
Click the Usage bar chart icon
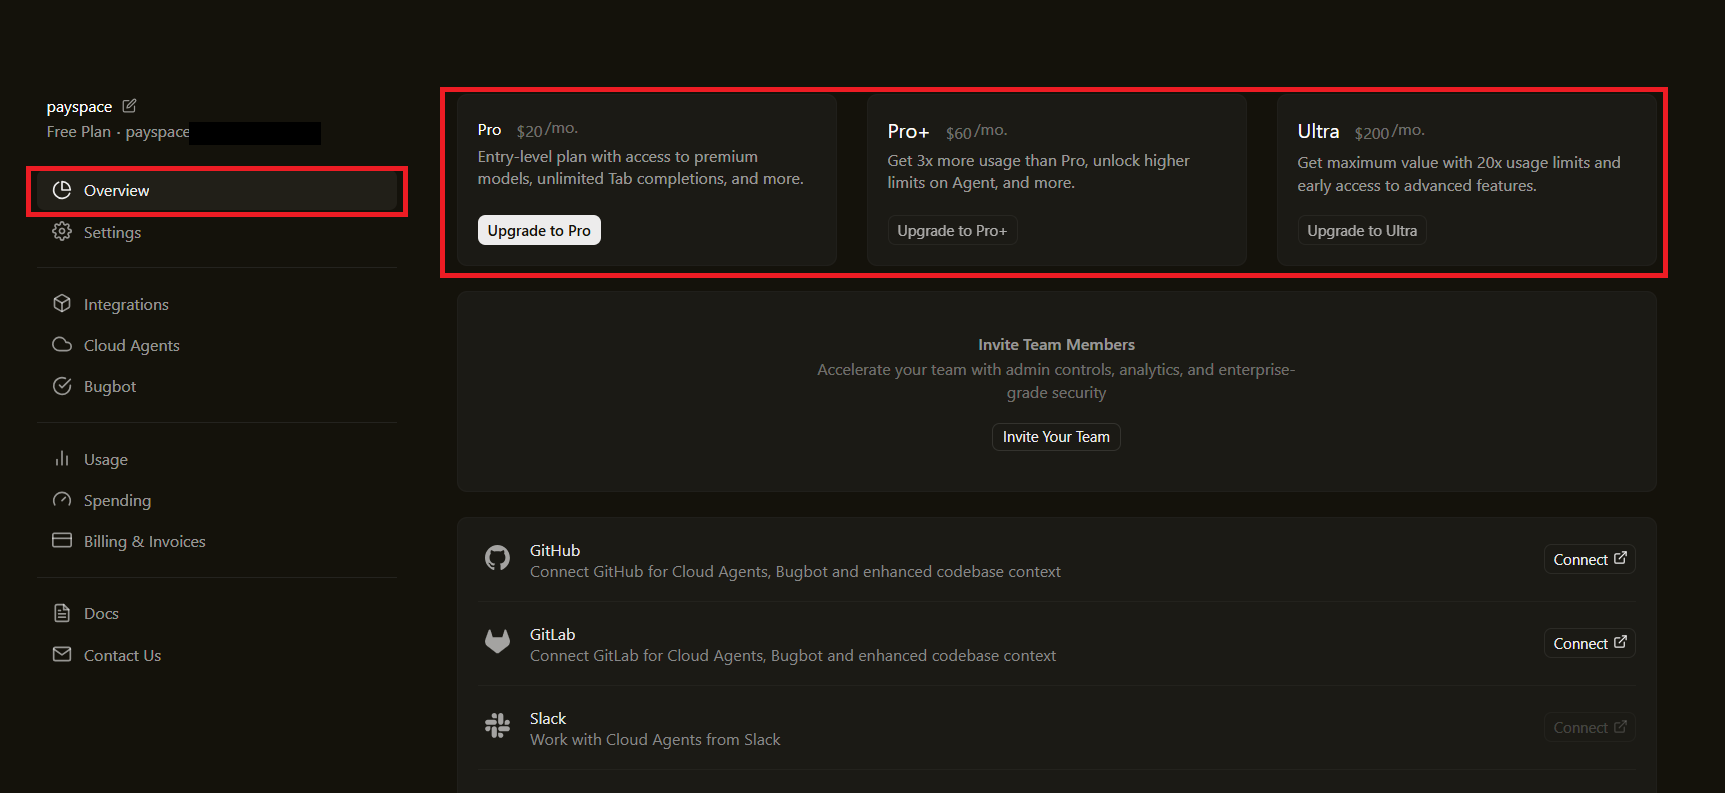62,459
